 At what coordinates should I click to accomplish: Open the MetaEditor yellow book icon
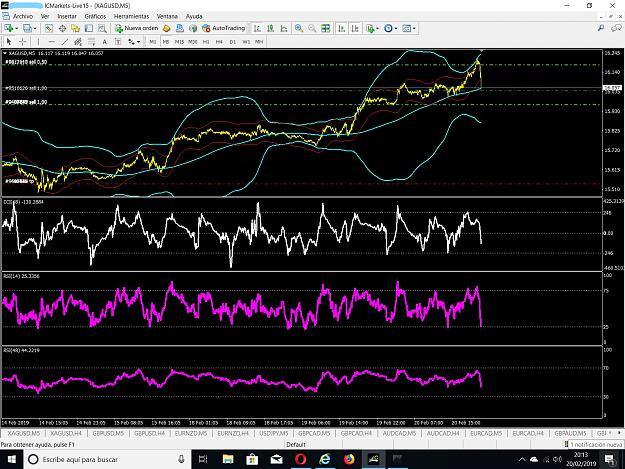167,28
